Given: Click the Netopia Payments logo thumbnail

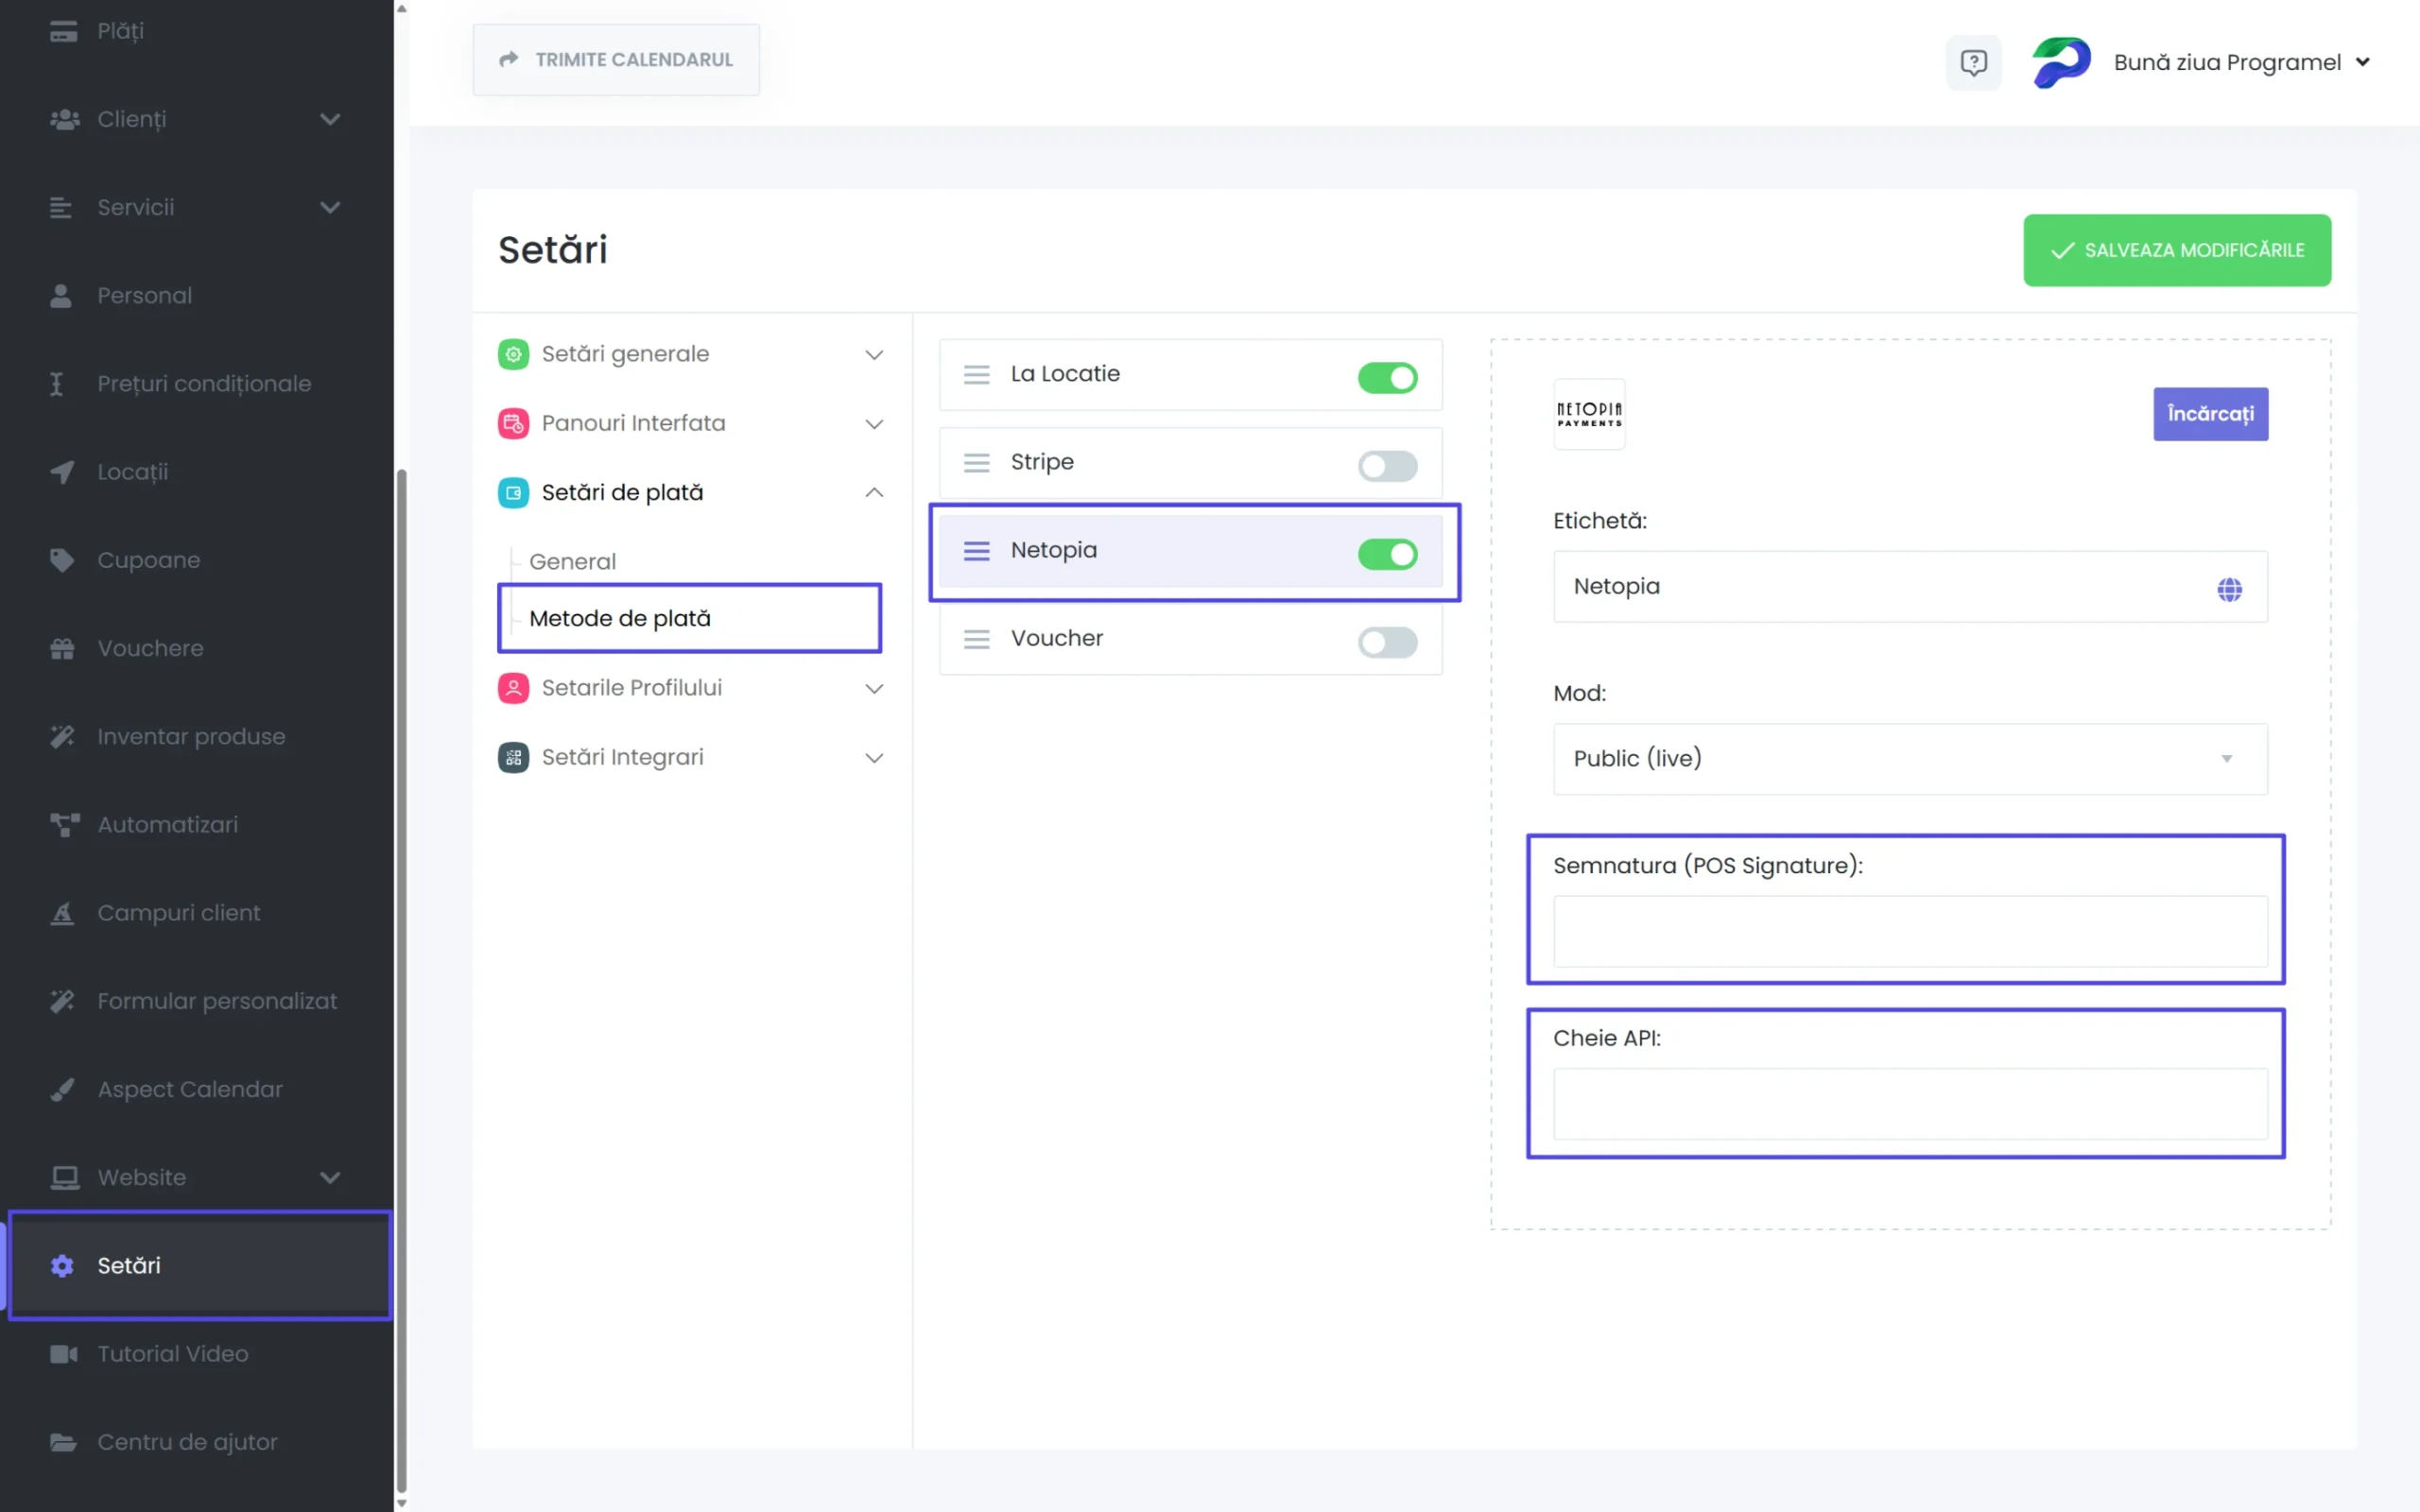Looking at the screenshot, I should (x=1589, y=414).
